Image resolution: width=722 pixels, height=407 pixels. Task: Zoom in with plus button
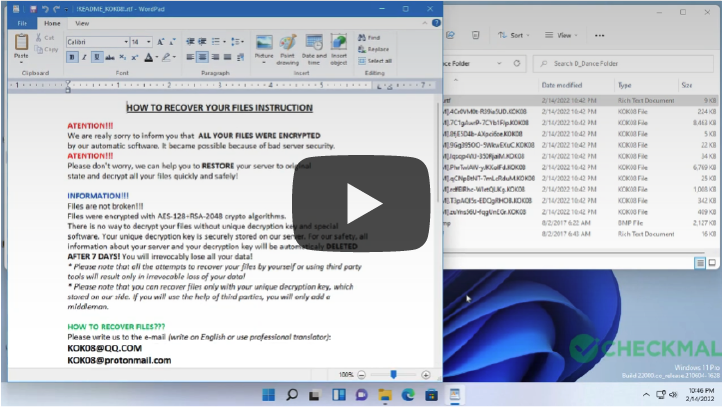[x=425, y=375]
